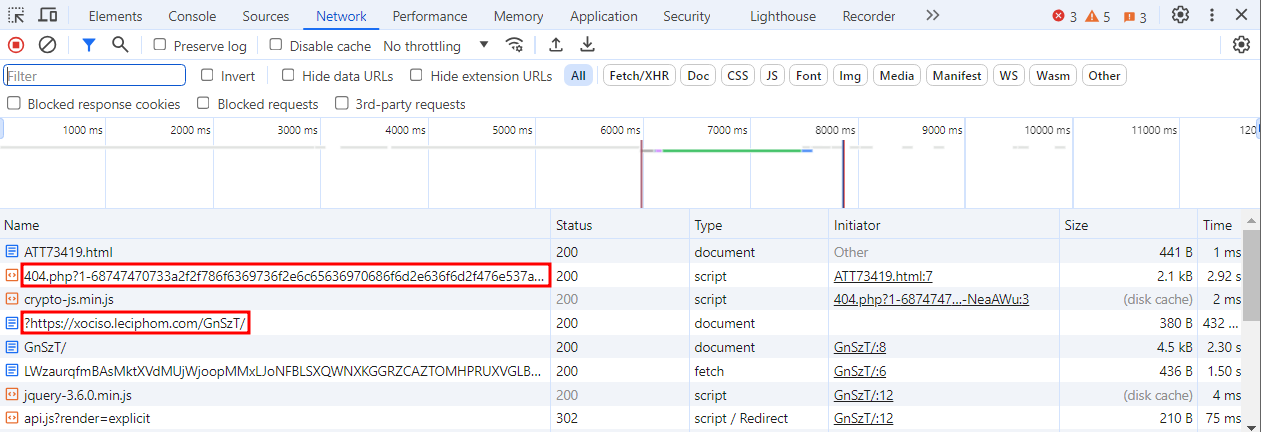Clear the network log
Viewport: 1261px width, 432px height.
pyautogui.click(x=47, y=45)
